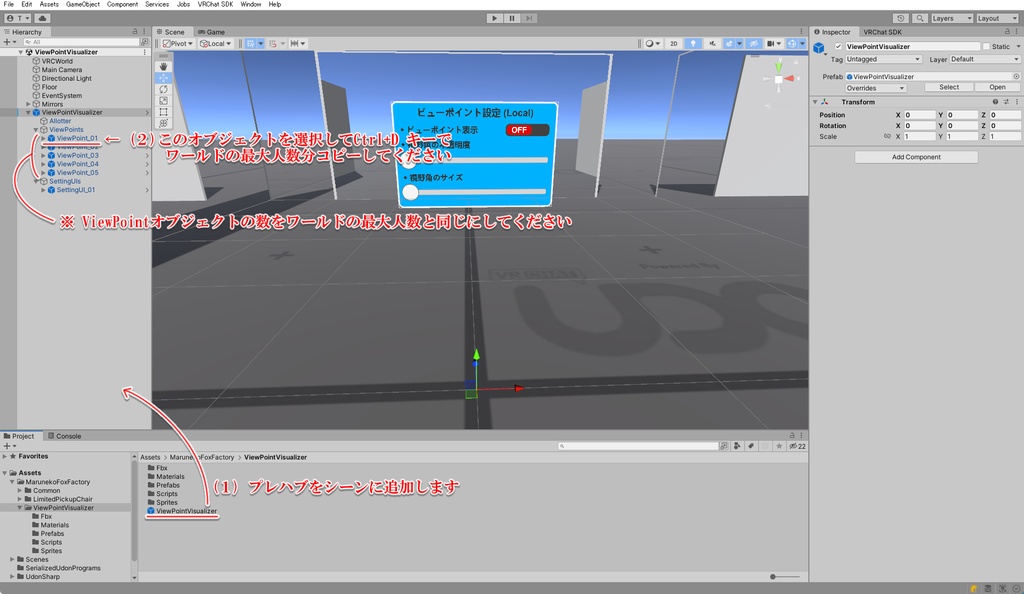
Task: Open the GameObject menu
Action: [83, 4]
